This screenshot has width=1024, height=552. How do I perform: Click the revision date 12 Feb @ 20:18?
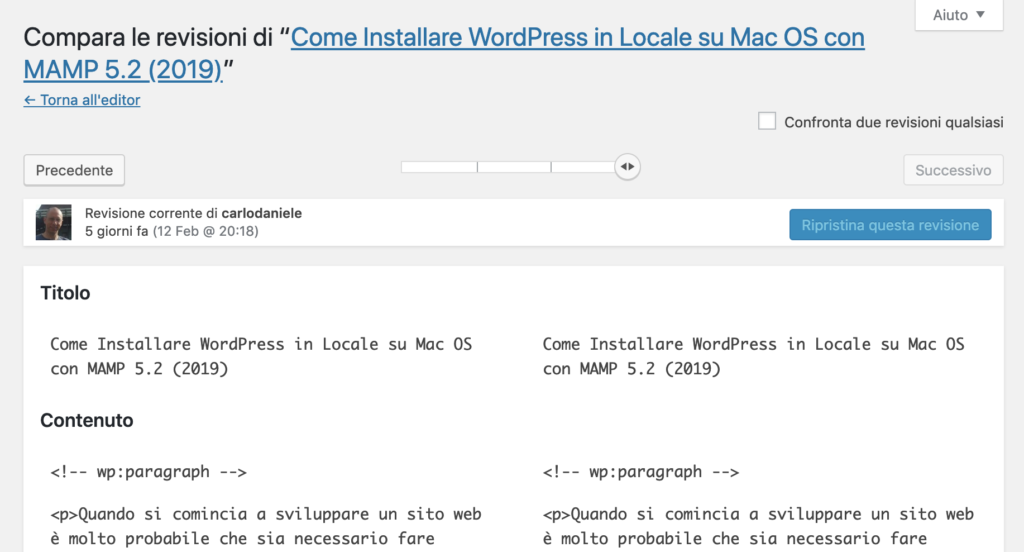(x=205, y=231)
